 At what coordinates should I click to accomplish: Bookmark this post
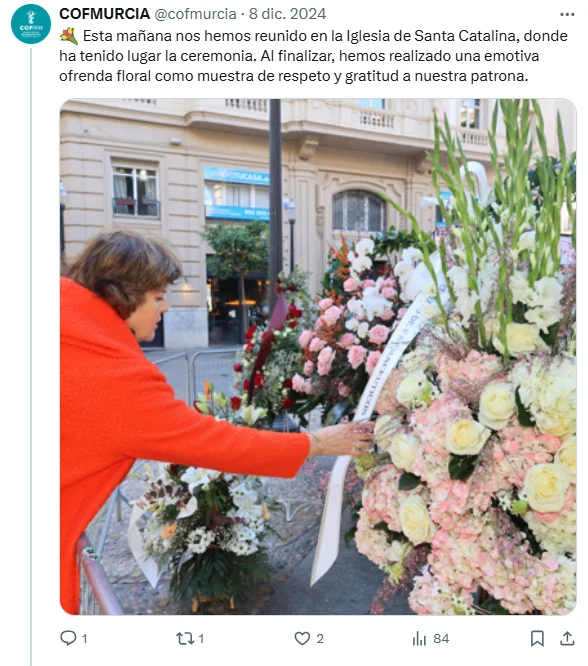click(x=537, y=638)
